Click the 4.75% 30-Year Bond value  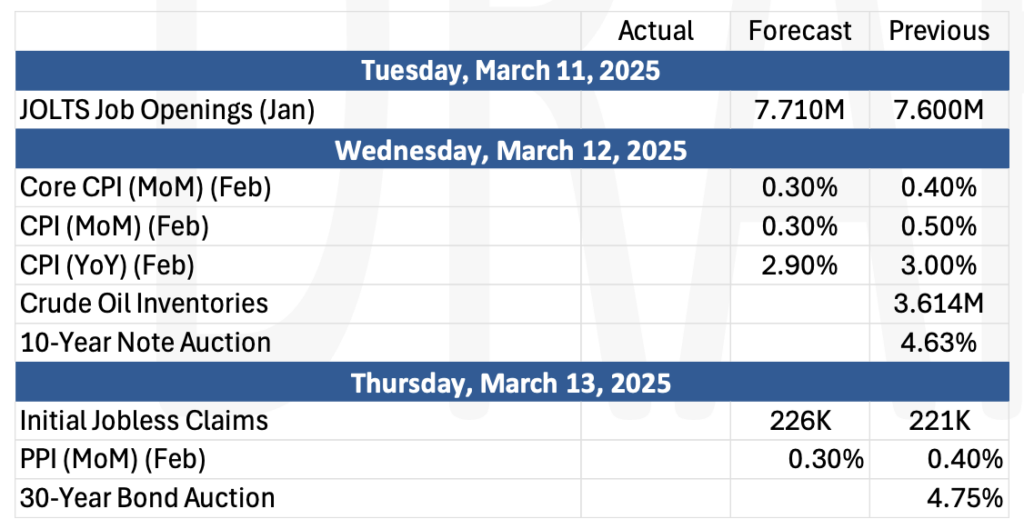(x=965, y=498)
